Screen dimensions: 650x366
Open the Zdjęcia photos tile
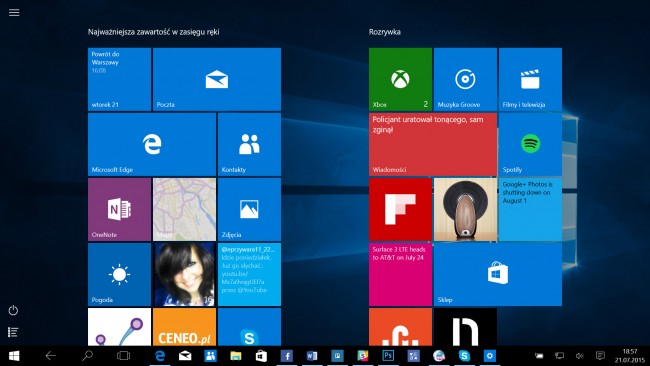pyautogui.click(x=249, y=209)
